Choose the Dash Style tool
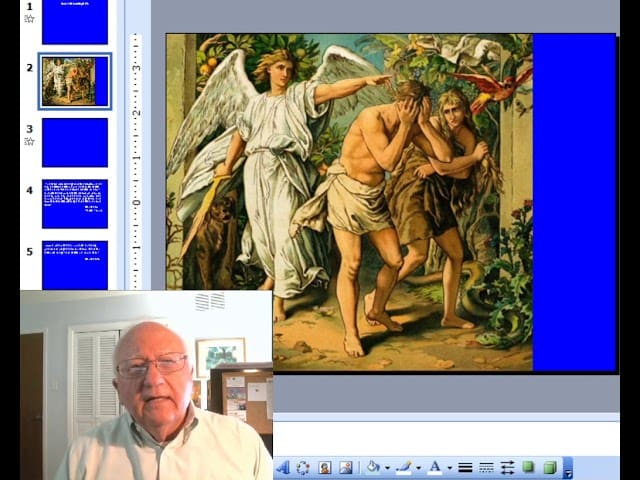640x480 pixels. [486, 467]
